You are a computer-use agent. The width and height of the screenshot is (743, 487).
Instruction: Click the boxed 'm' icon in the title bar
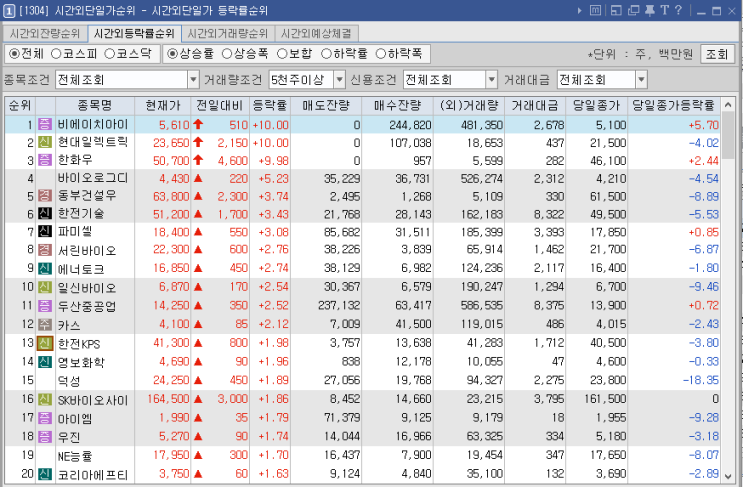[x=595, y=10]
